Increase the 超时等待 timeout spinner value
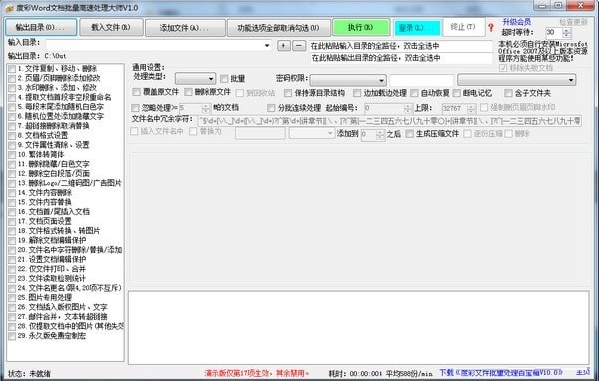The image size is (599, 381). 567,30
